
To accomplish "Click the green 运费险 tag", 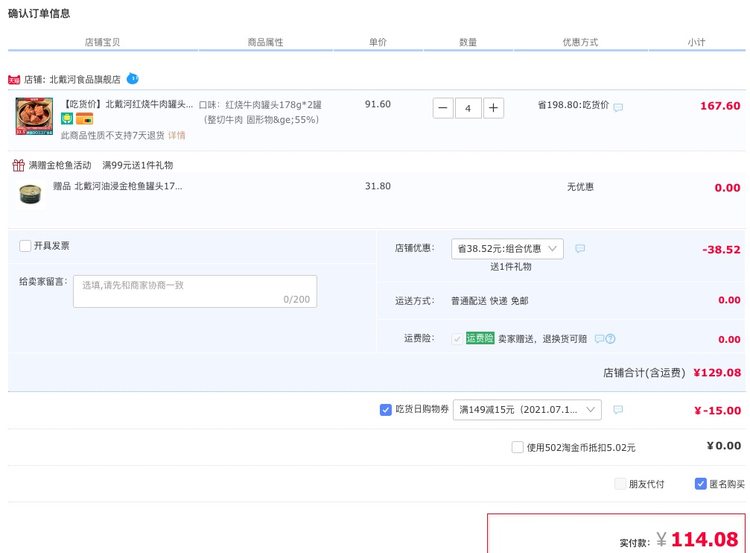I will tap(480, 338).
